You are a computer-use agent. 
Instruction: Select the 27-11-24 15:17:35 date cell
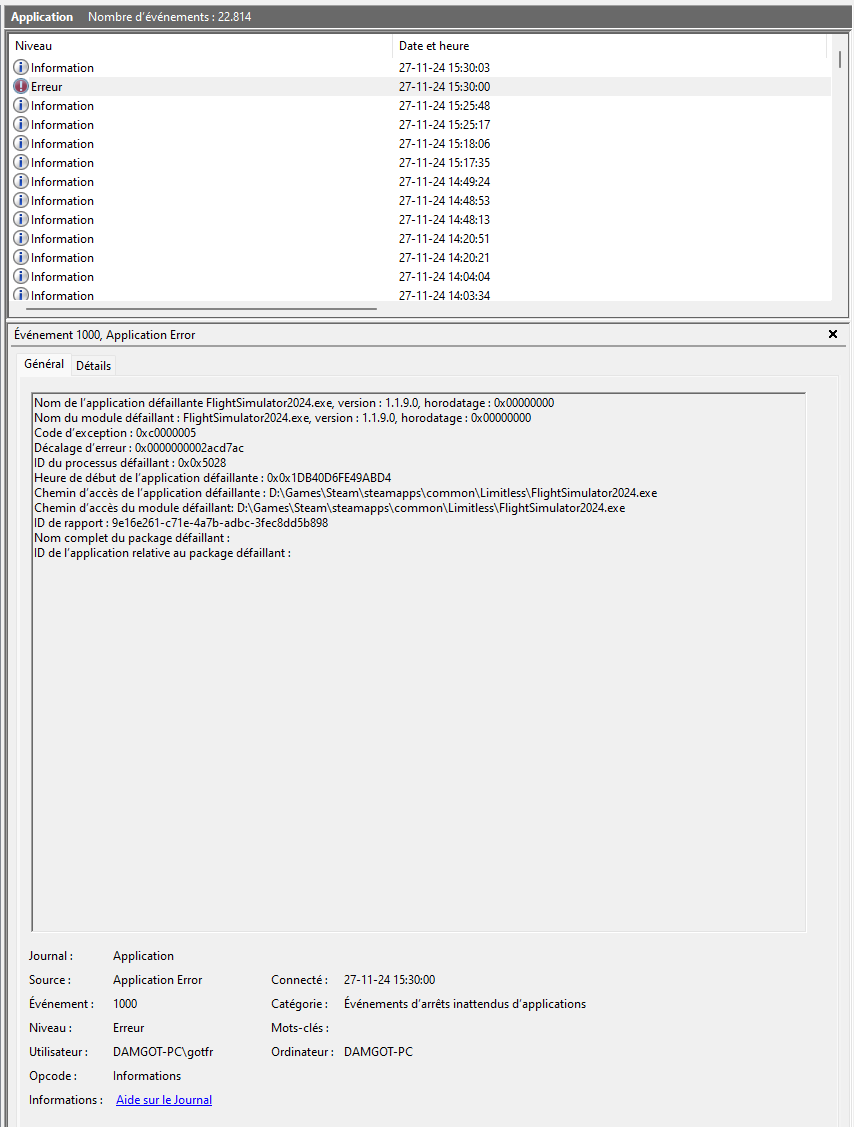tap(444, 163)
